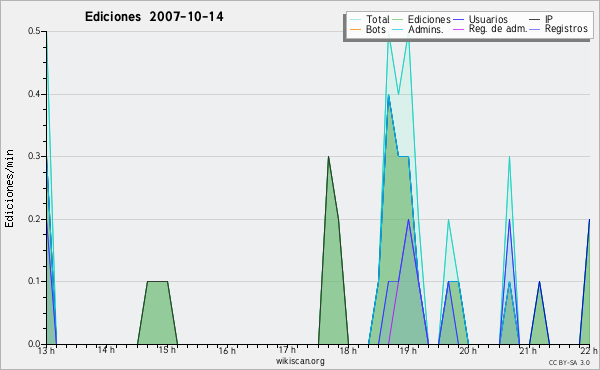
Task: Click the 0.1 y-axis value
Action: (x=34, y=281)
